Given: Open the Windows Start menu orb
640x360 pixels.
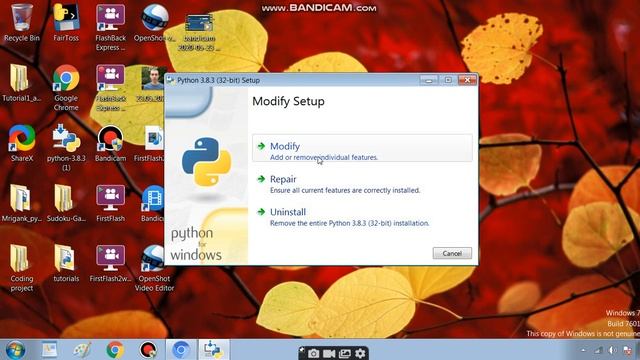Looking at the screenshot, I should tap(15, 350).
